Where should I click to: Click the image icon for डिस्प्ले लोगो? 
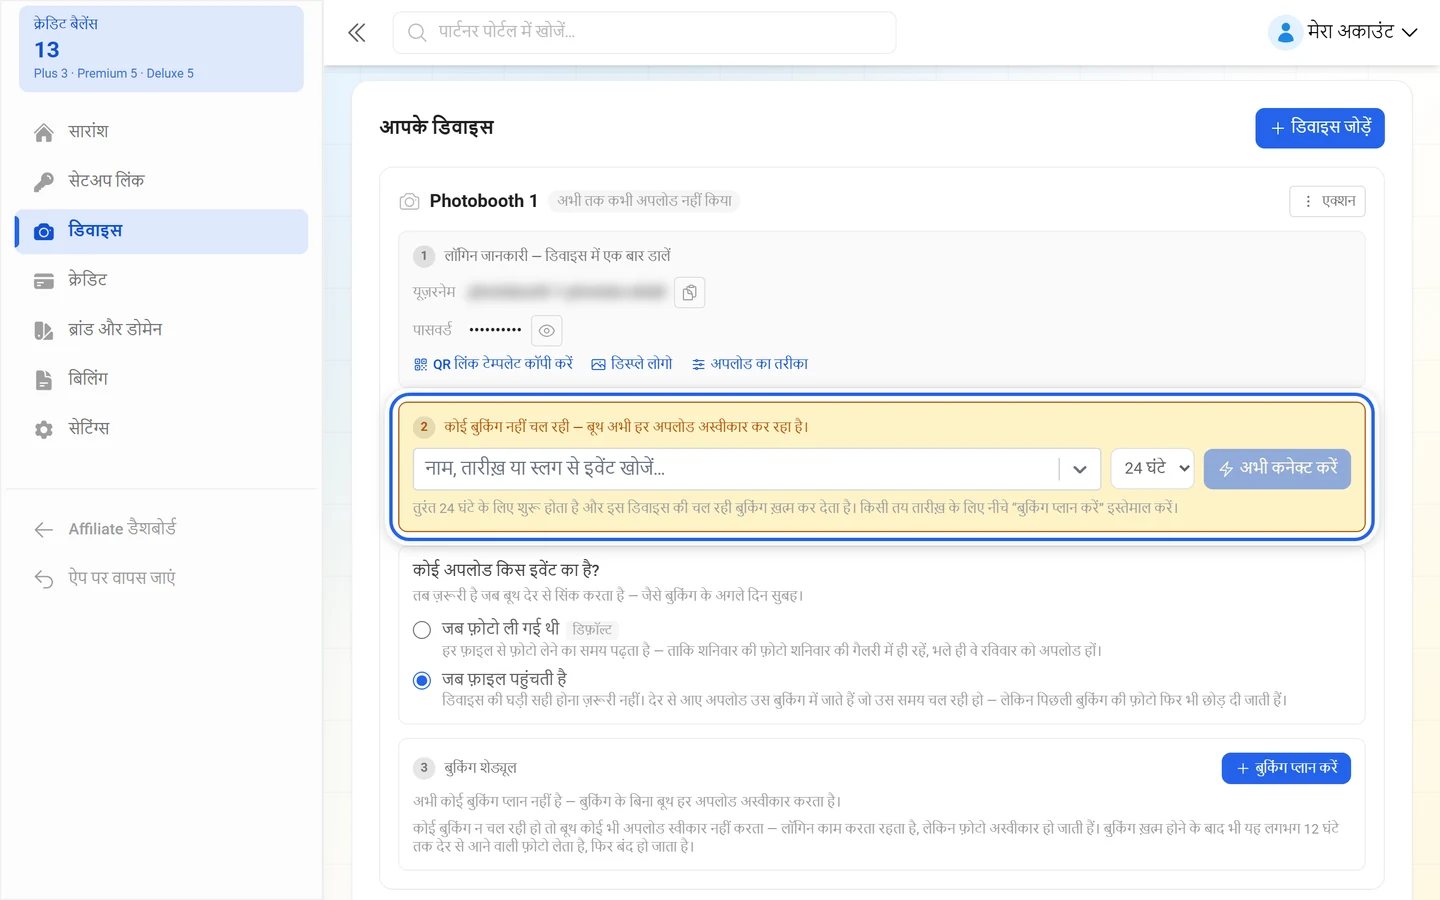click(598, 365)
